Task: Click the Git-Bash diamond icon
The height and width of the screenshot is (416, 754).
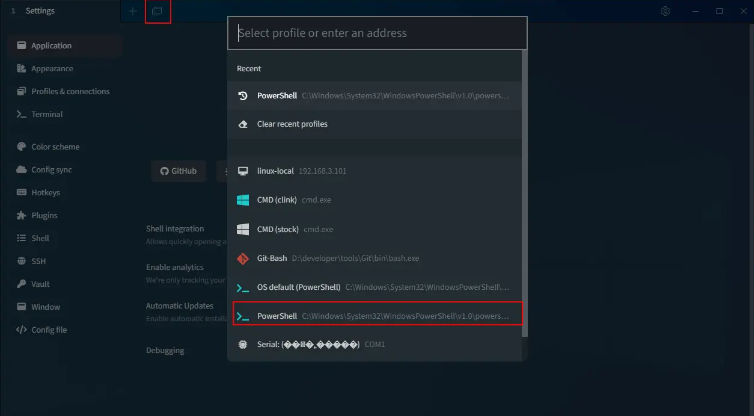Action: point(243,258)
